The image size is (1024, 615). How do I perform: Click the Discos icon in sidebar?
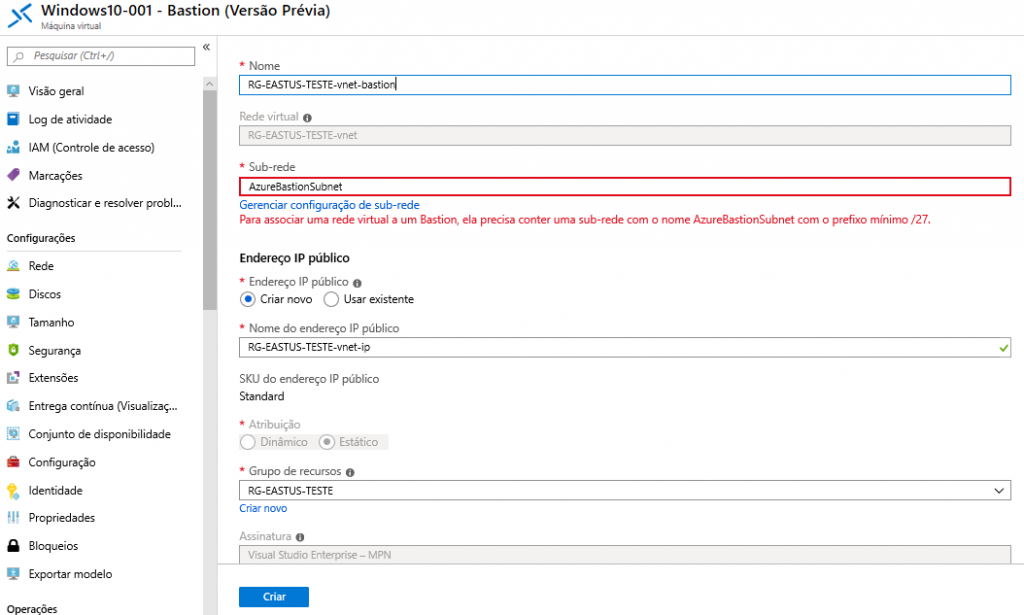tap(13, 294)
